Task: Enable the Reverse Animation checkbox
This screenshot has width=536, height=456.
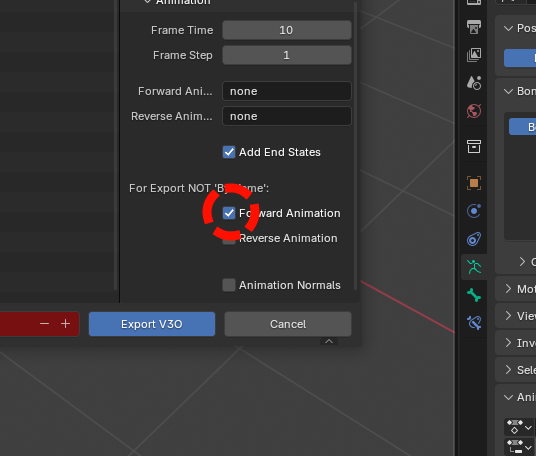Action: click(x=229, y=239)
